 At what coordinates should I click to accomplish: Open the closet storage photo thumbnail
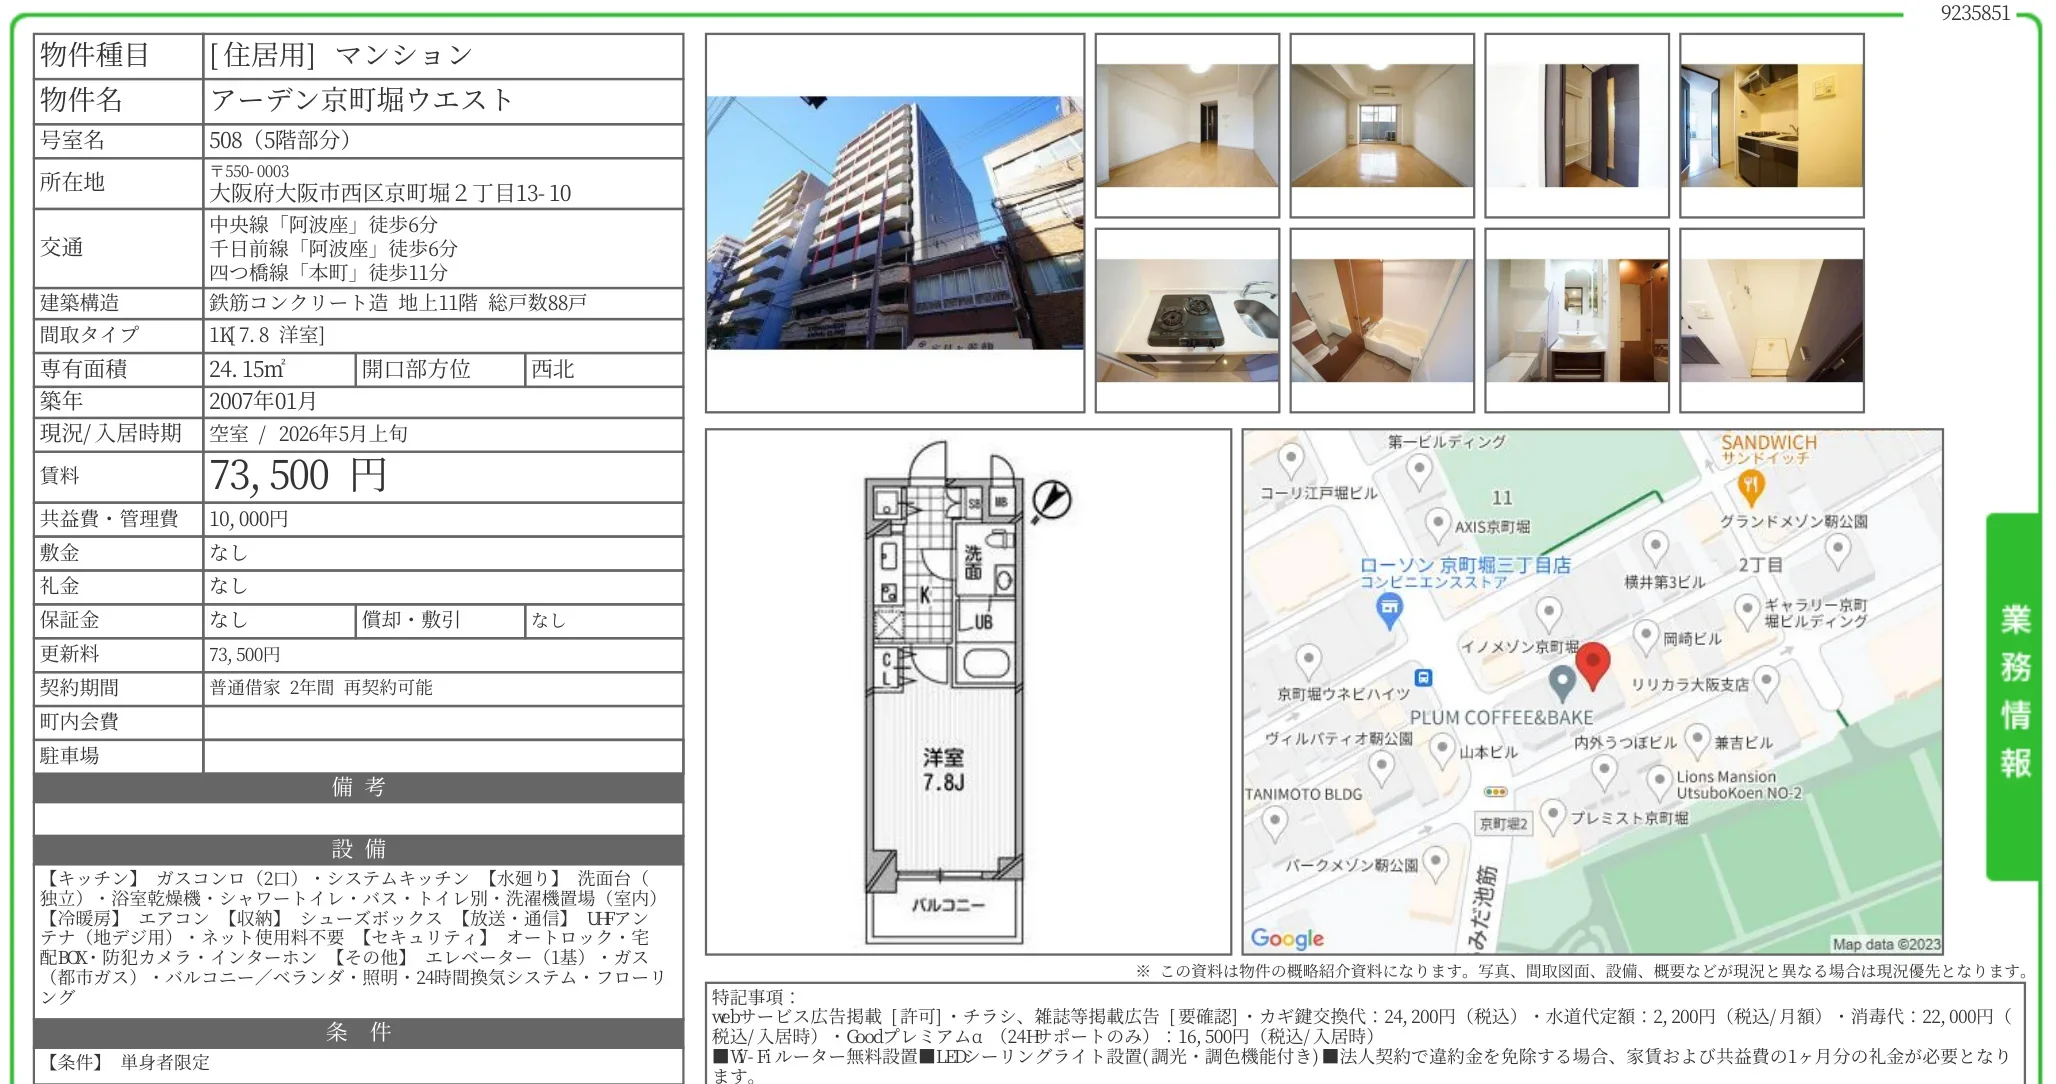point(1576,126)
